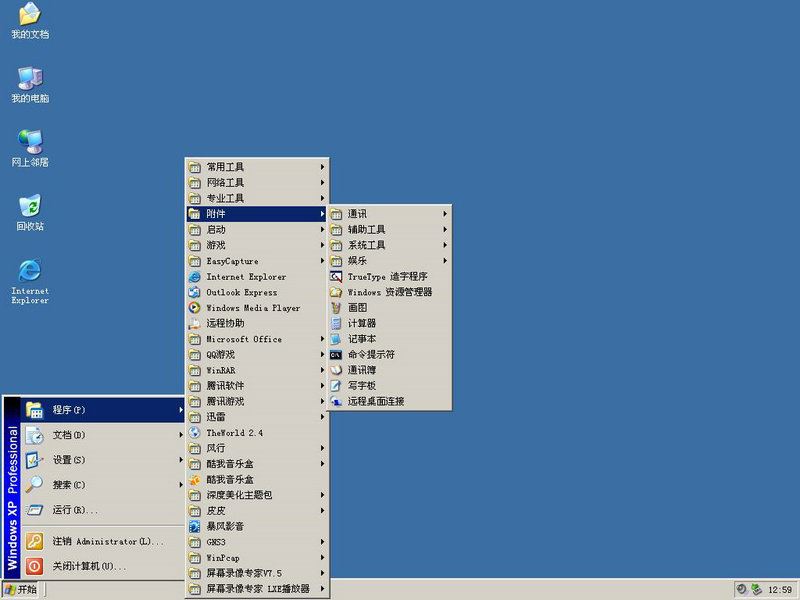Viewport: 800px width, 600px height.
Task: Click 通讯簿 address book icon
Action: tap(336, 370)
